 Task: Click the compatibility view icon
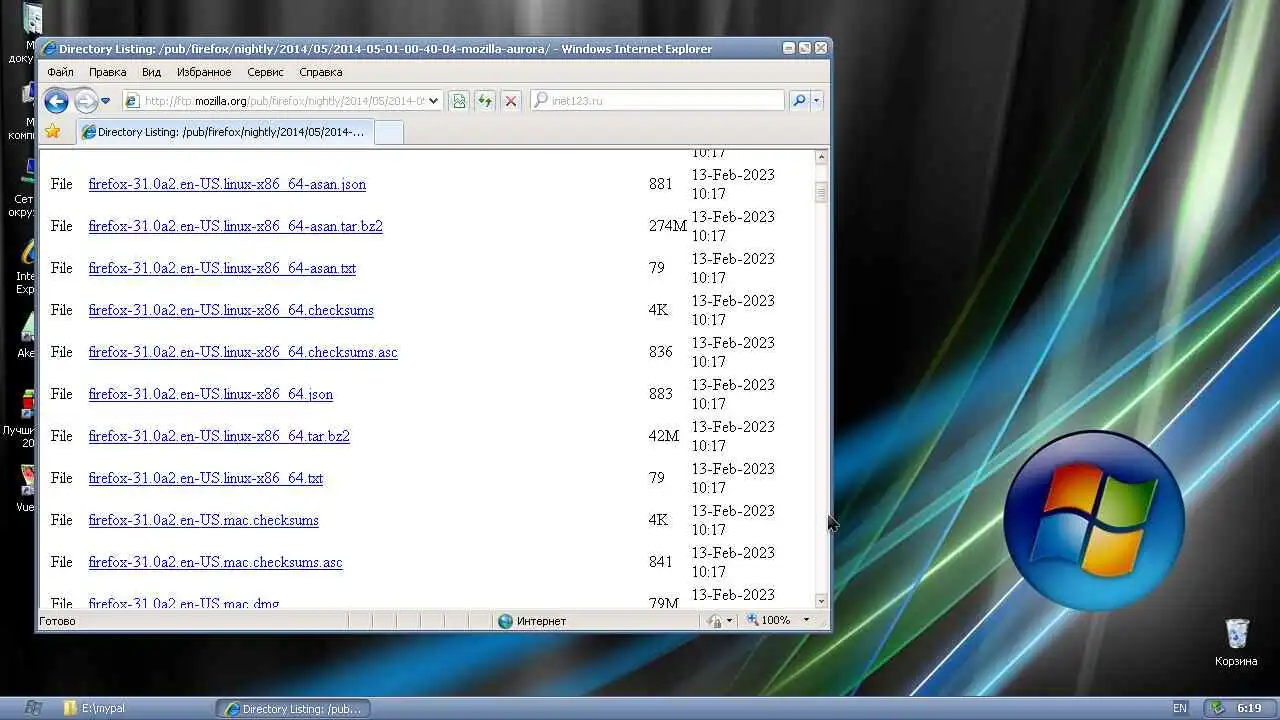[459, 101]
